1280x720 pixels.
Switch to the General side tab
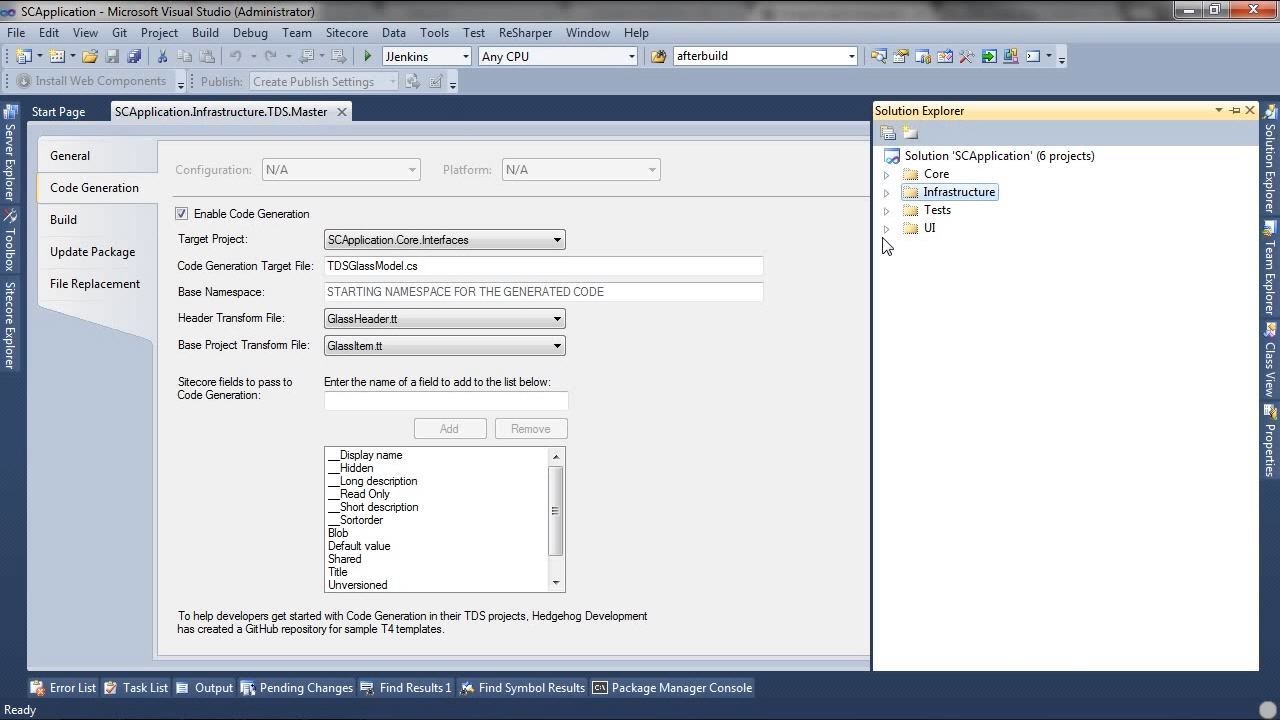click(x=97, y=156)
